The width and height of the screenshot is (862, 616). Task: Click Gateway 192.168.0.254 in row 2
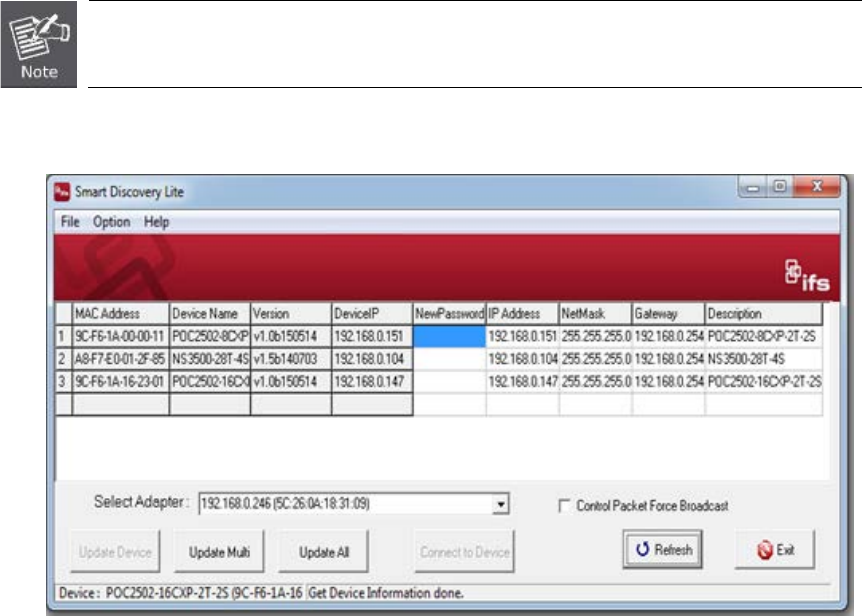[x=668, y=359]
